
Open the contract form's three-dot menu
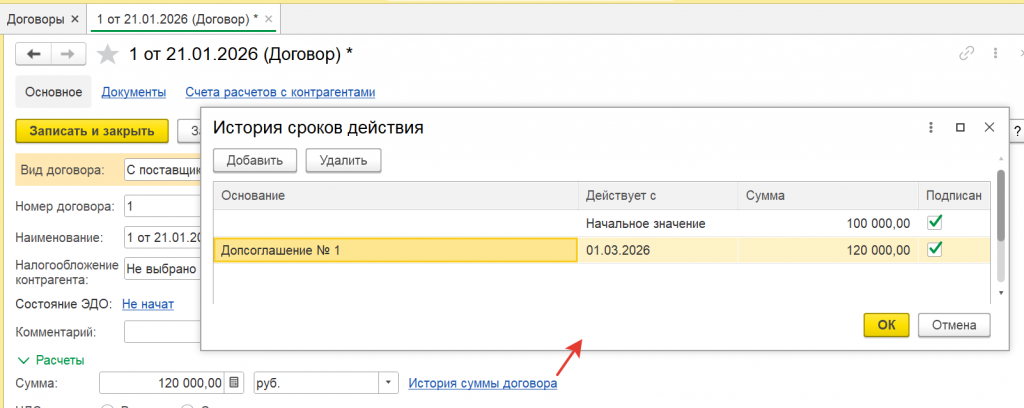996,53
